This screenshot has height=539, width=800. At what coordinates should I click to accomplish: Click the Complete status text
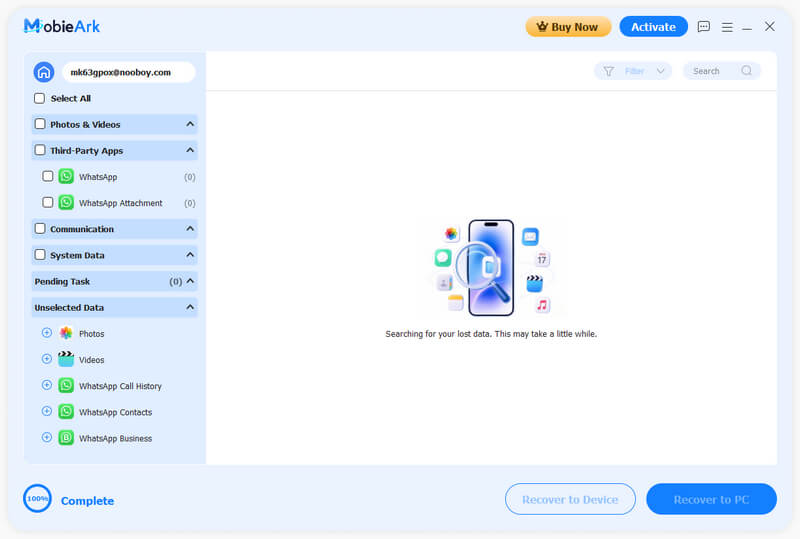pos(87,501)
